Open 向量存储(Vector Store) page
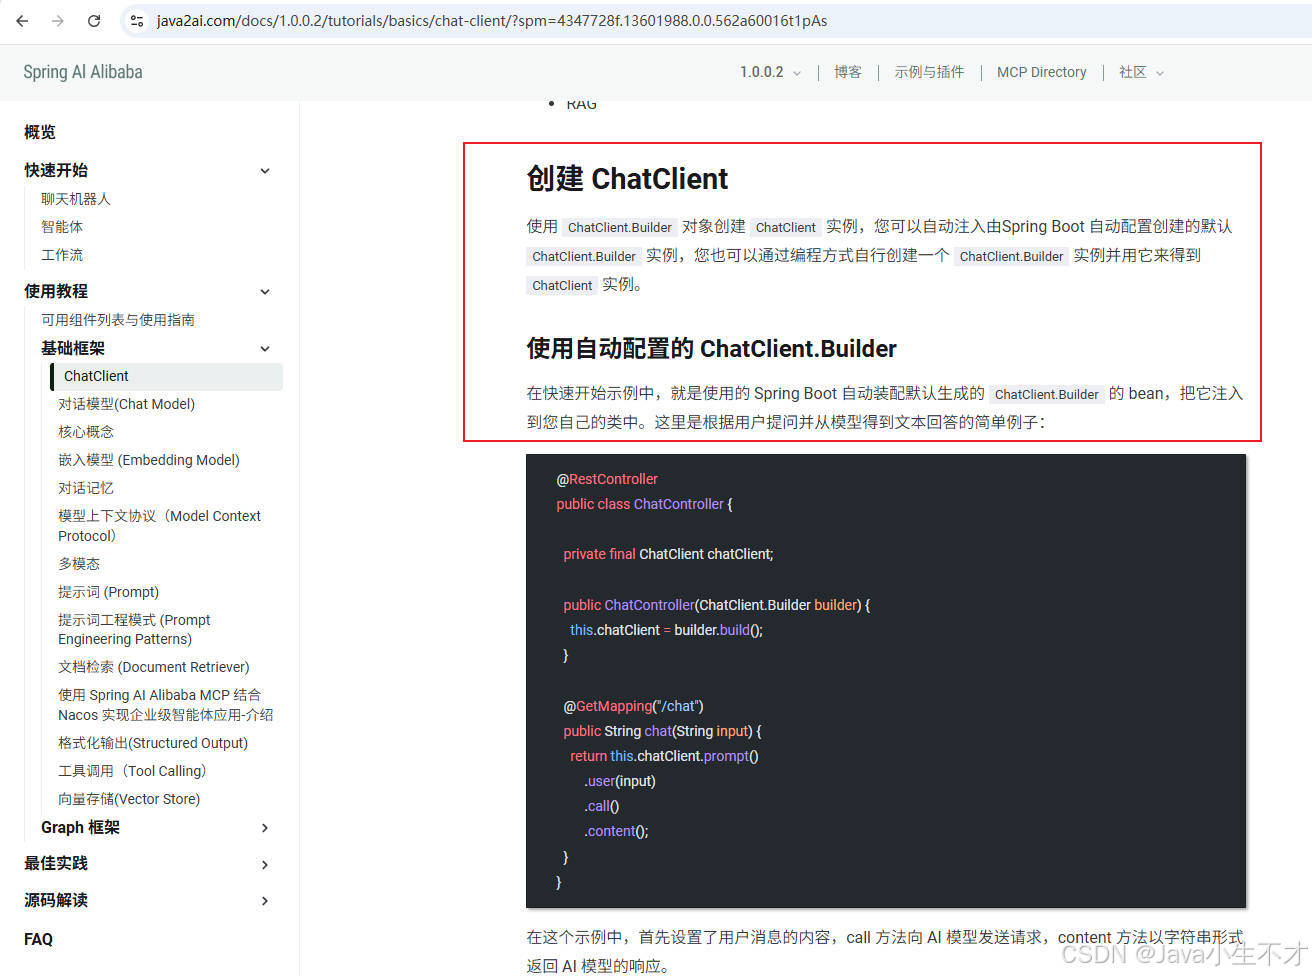This screenshot has height=976, width=1312. click(x=129, y=799)
